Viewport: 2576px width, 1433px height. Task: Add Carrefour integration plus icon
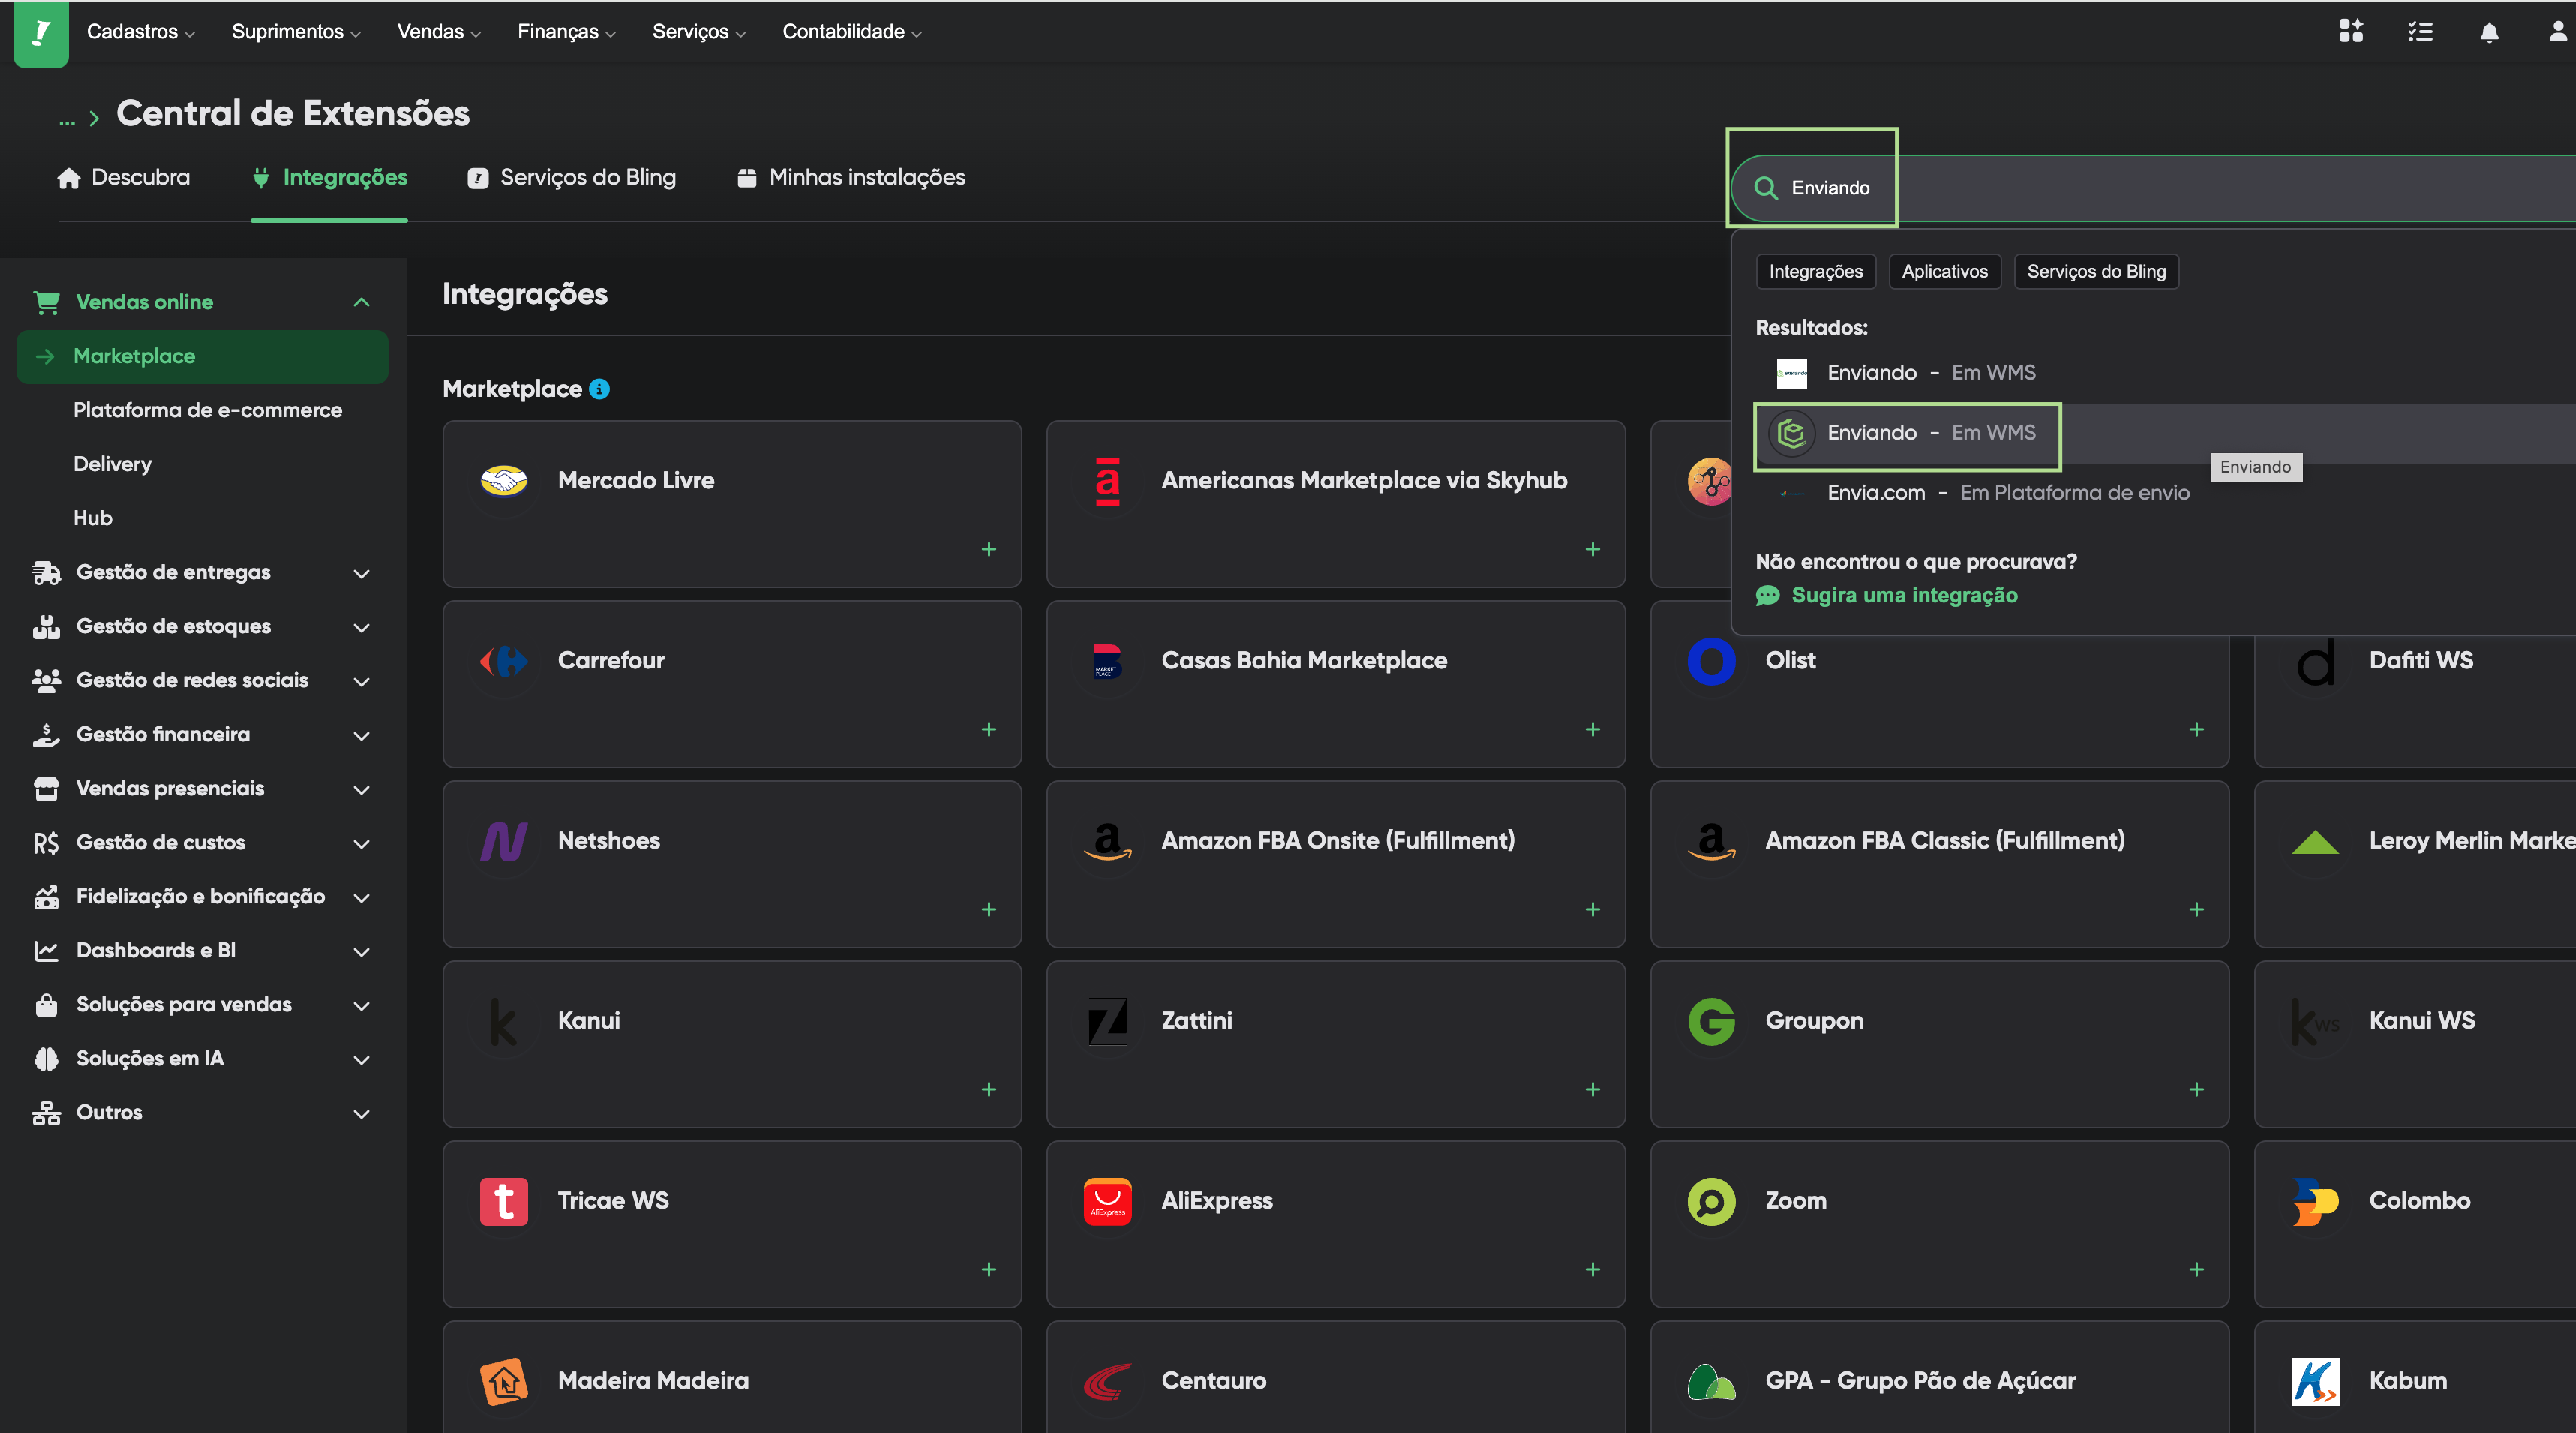point(988,729)
